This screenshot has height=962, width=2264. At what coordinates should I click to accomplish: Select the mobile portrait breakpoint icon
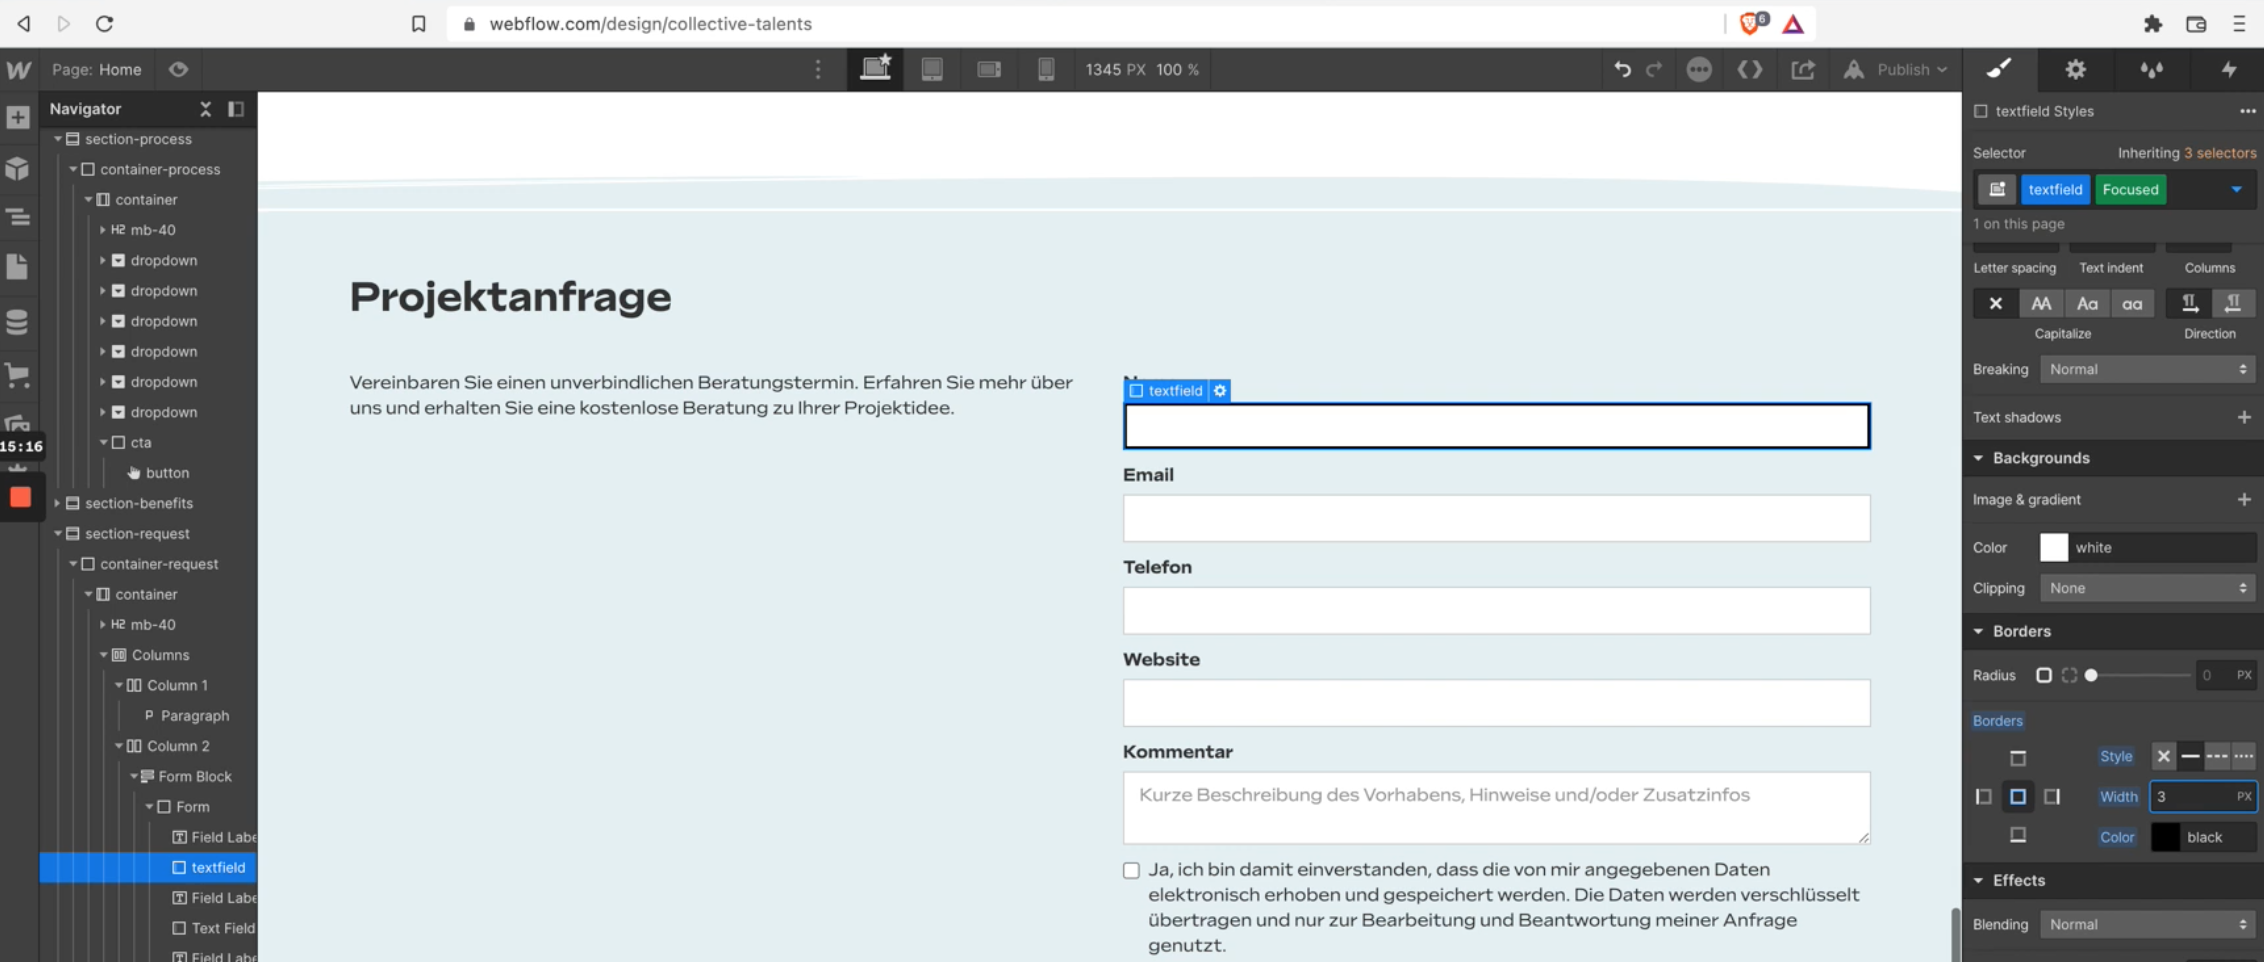(1046, 69)
